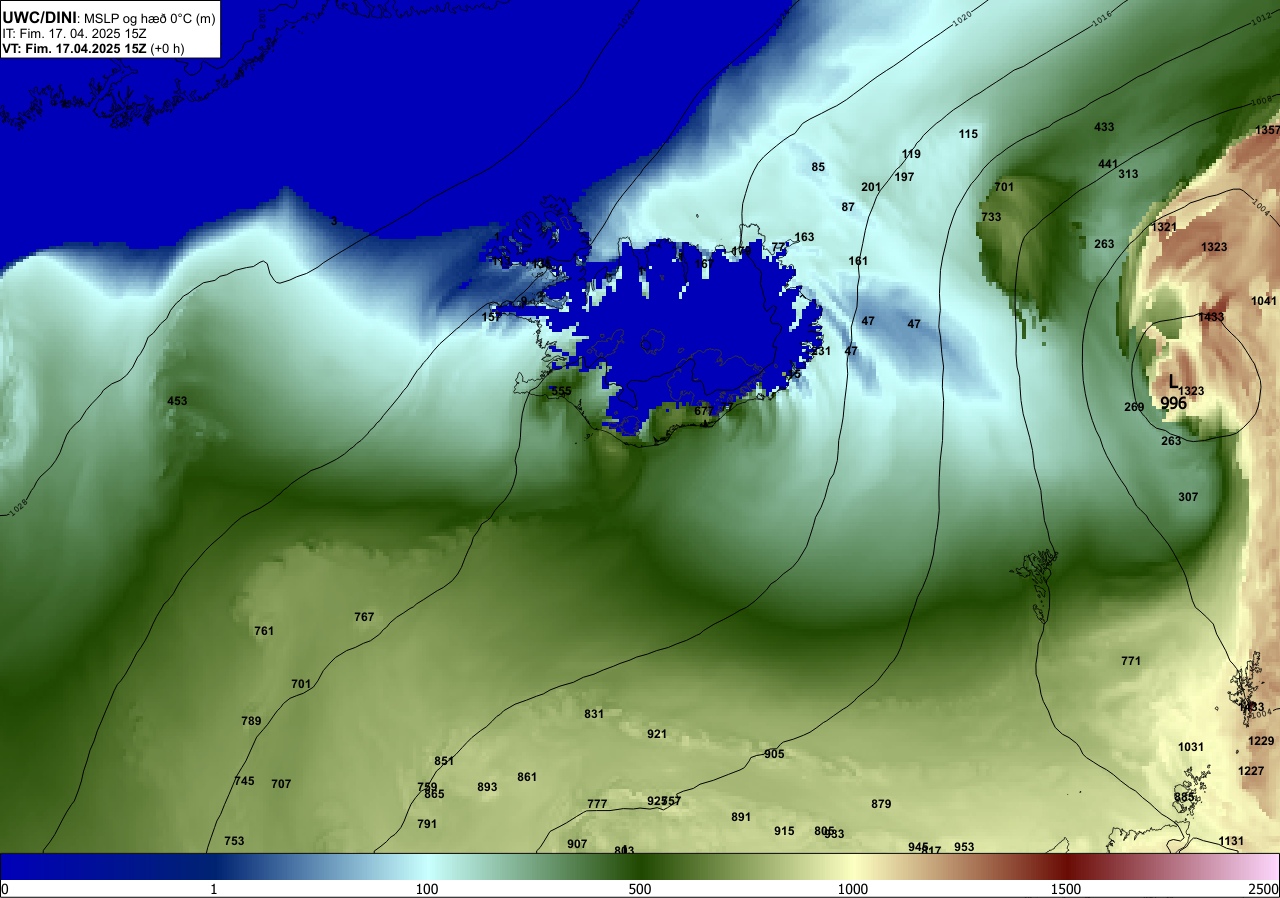Click the height value 753
This screenshot has height=898, width=1280.
pyautogui.click(x=234, y=841)
